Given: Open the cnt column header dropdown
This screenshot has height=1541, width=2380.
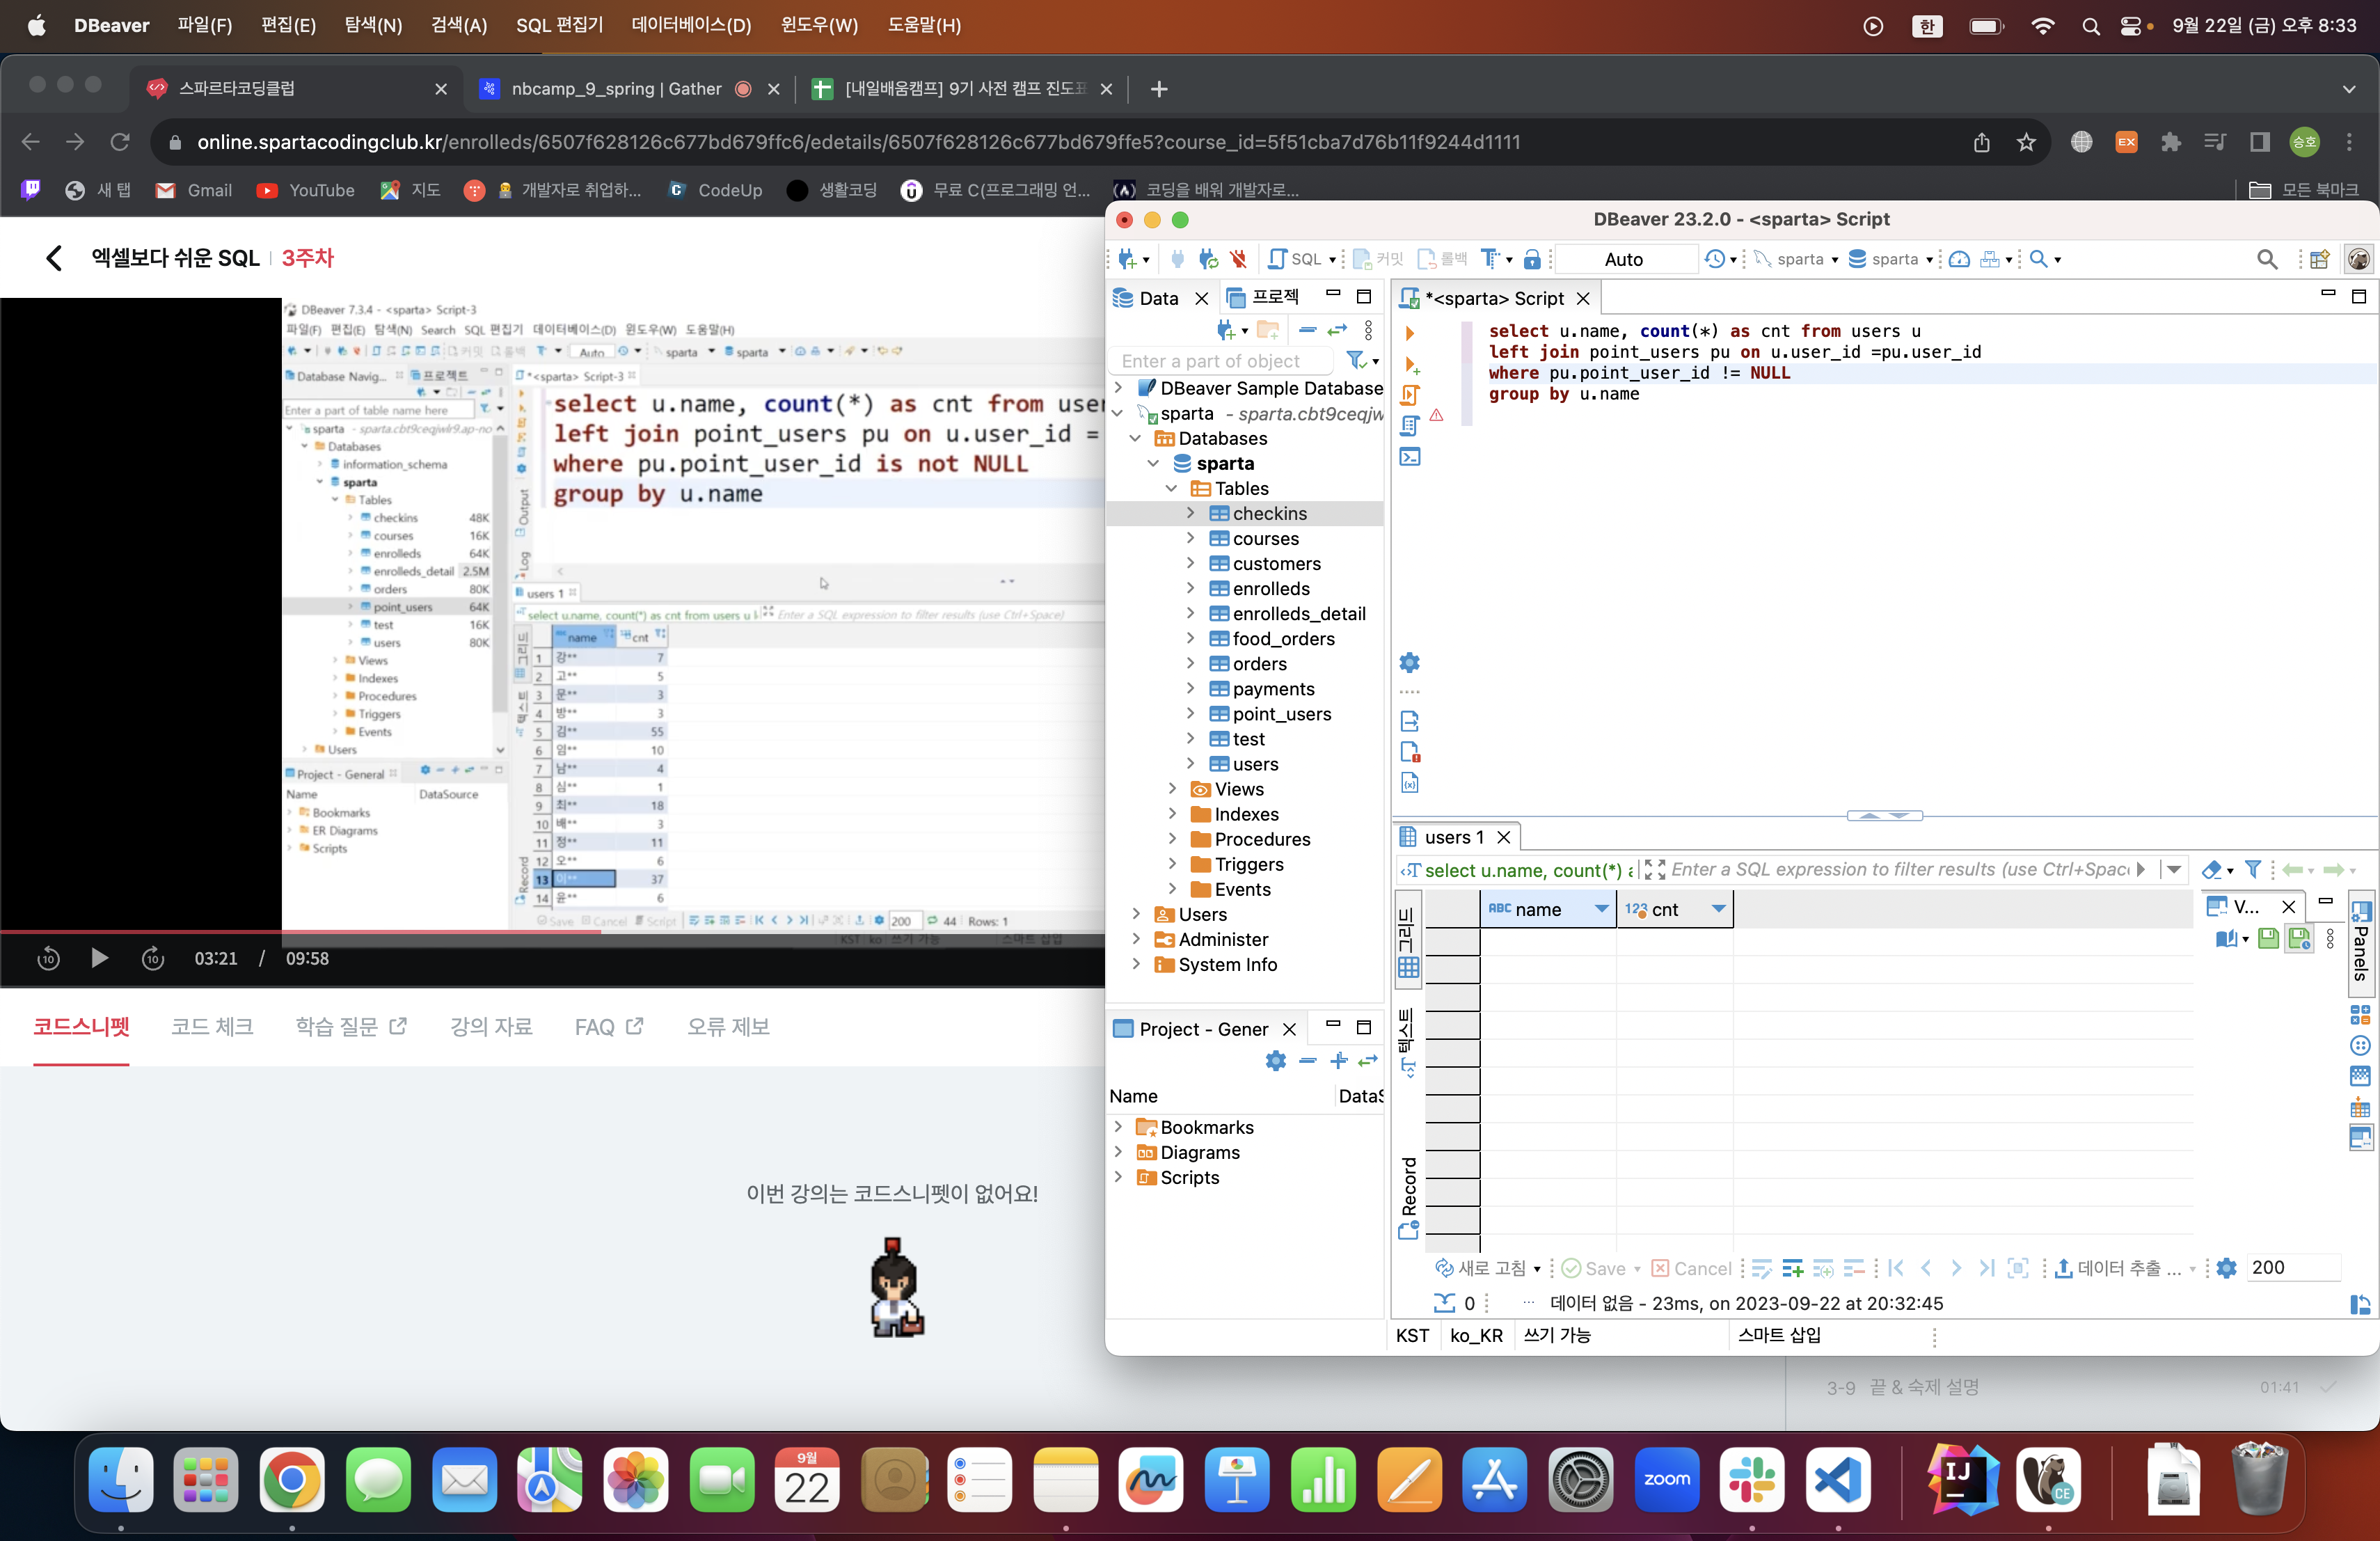Looking at the screenshot, I should click(x=1718, y=909).
